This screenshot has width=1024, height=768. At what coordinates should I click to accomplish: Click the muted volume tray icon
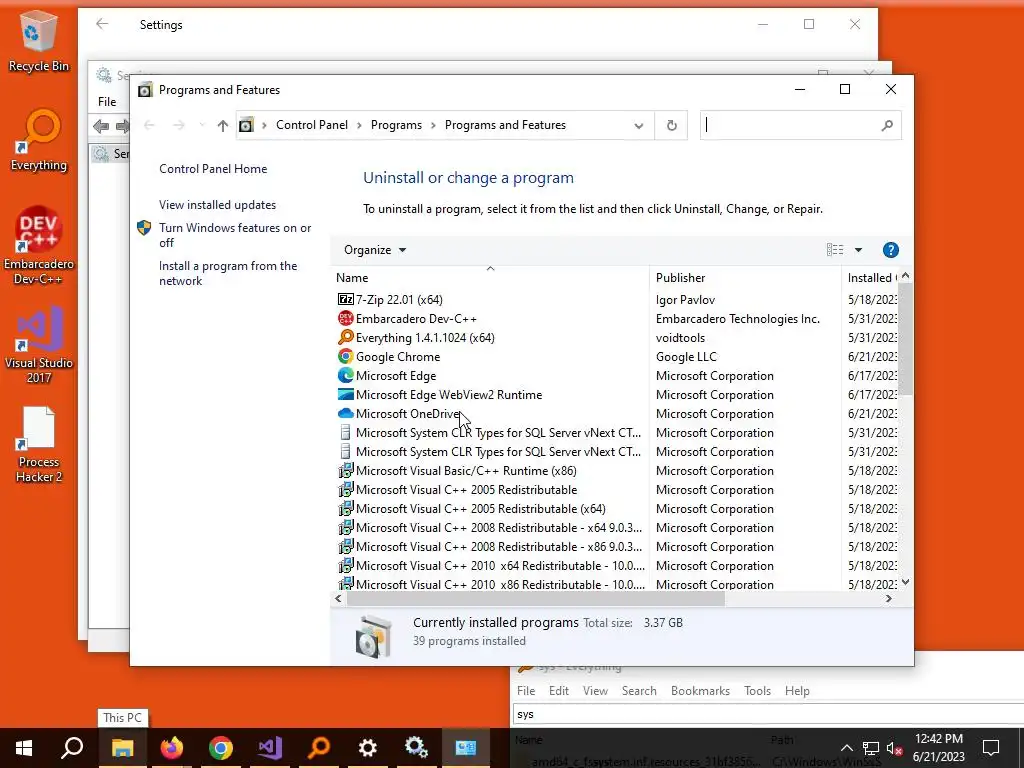pyautogui.click(x=895, y=748)
